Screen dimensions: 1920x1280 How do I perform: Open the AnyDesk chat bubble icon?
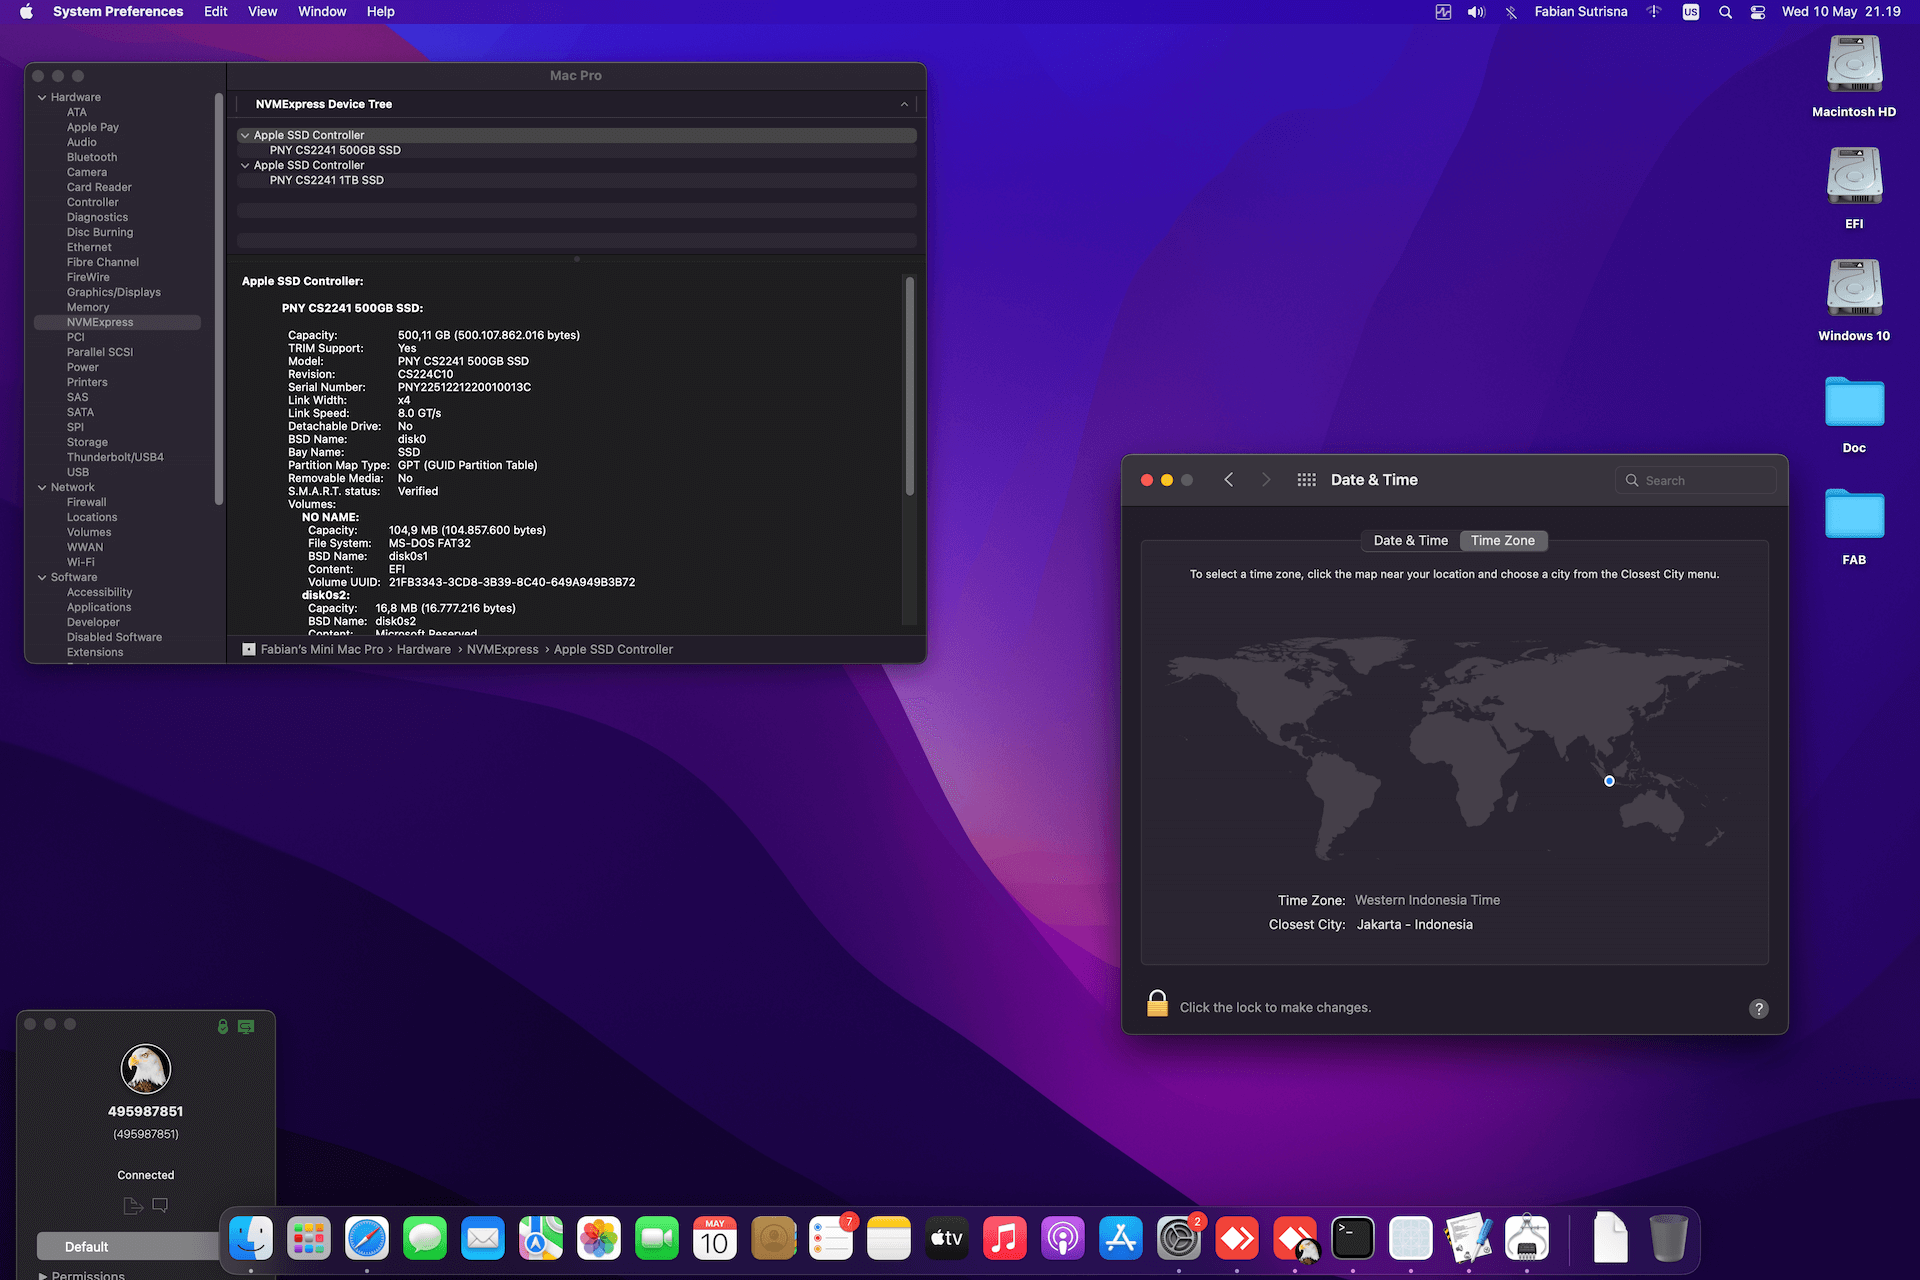click(x=160, y=1206)
